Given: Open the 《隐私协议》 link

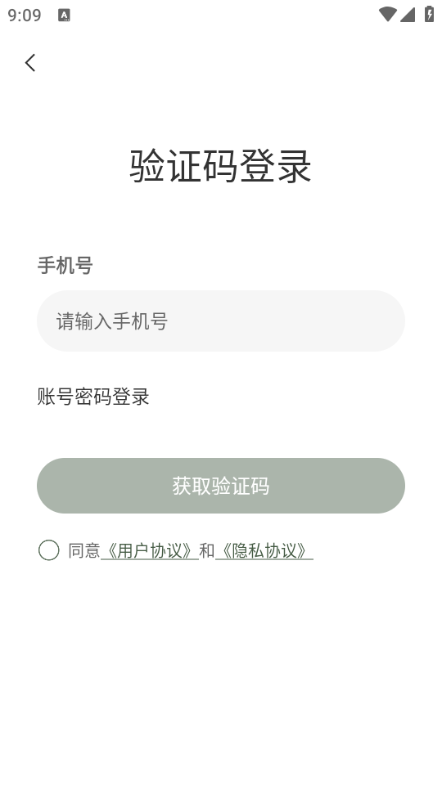Looking at the screenshot, I should coord(264,551).
